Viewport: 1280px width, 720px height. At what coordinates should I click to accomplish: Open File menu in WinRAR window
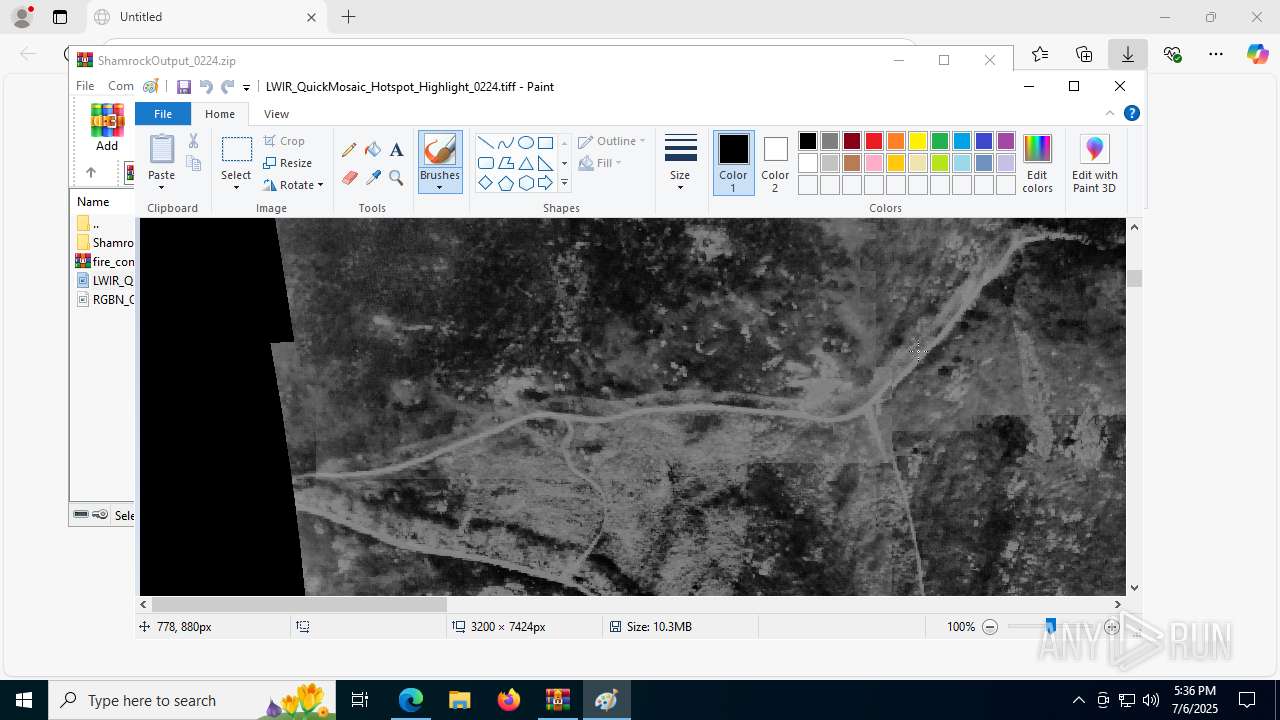coord(85,86)
